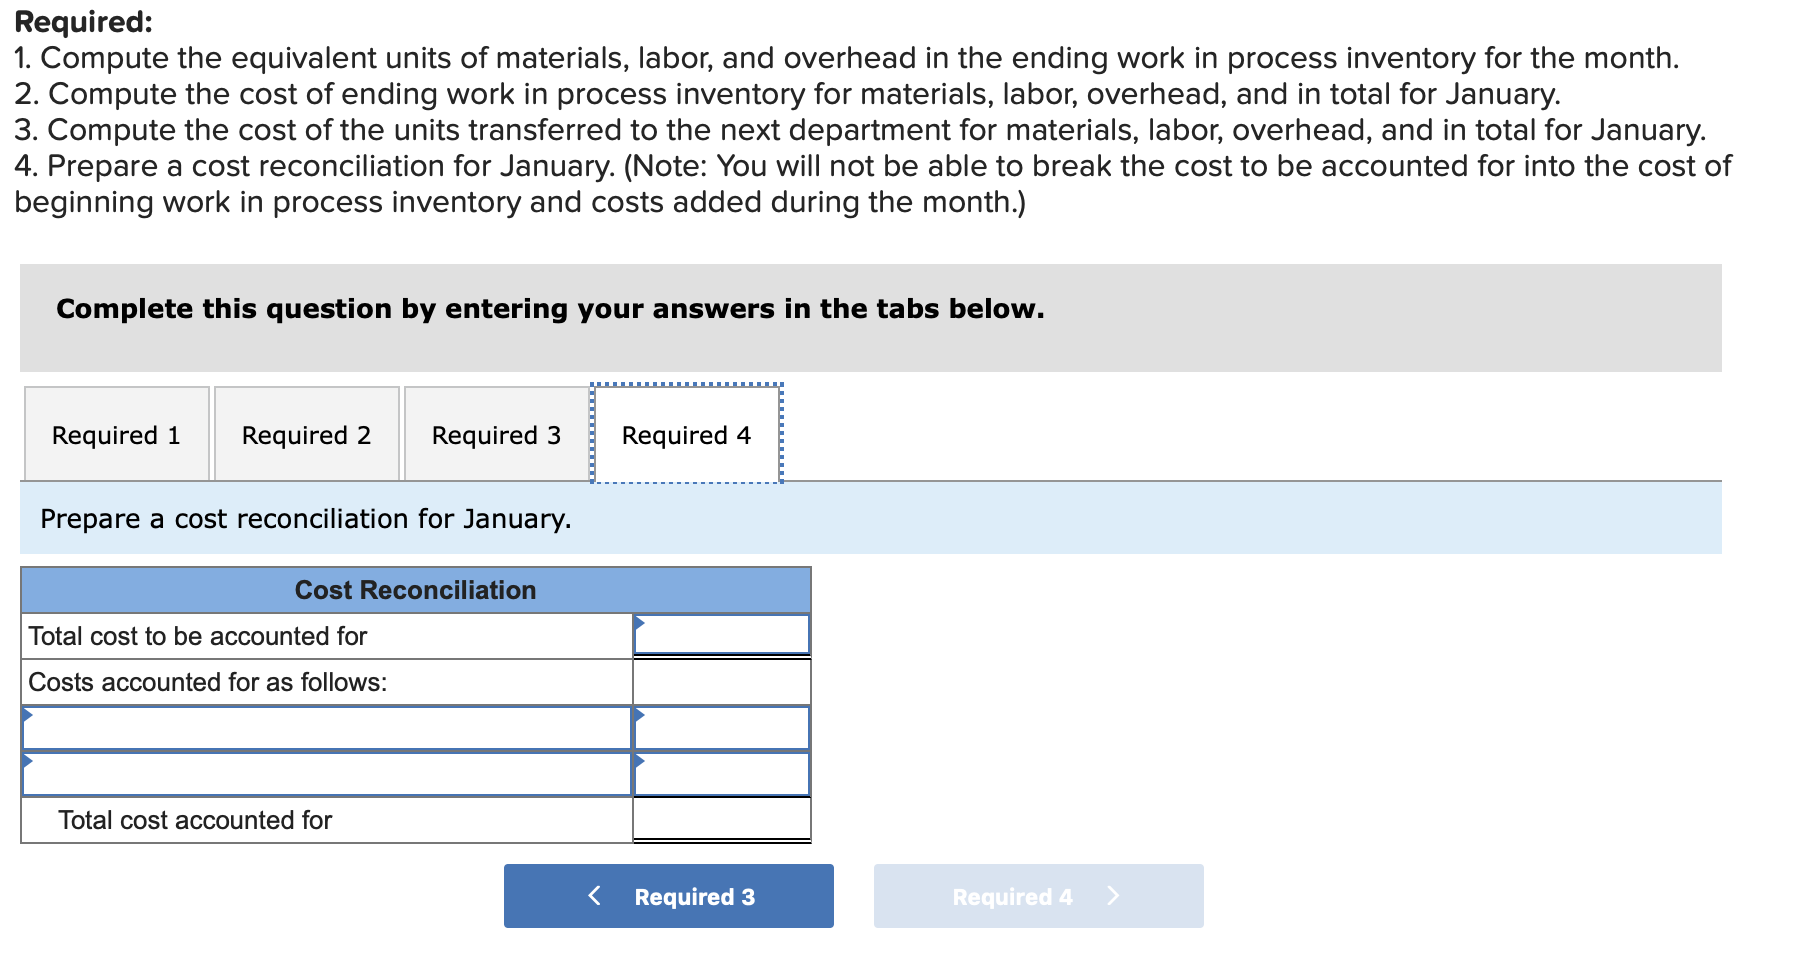Screen dimensions: 1816x970
Task: Click the Required 3 navigation button
Action: [667, 895]
